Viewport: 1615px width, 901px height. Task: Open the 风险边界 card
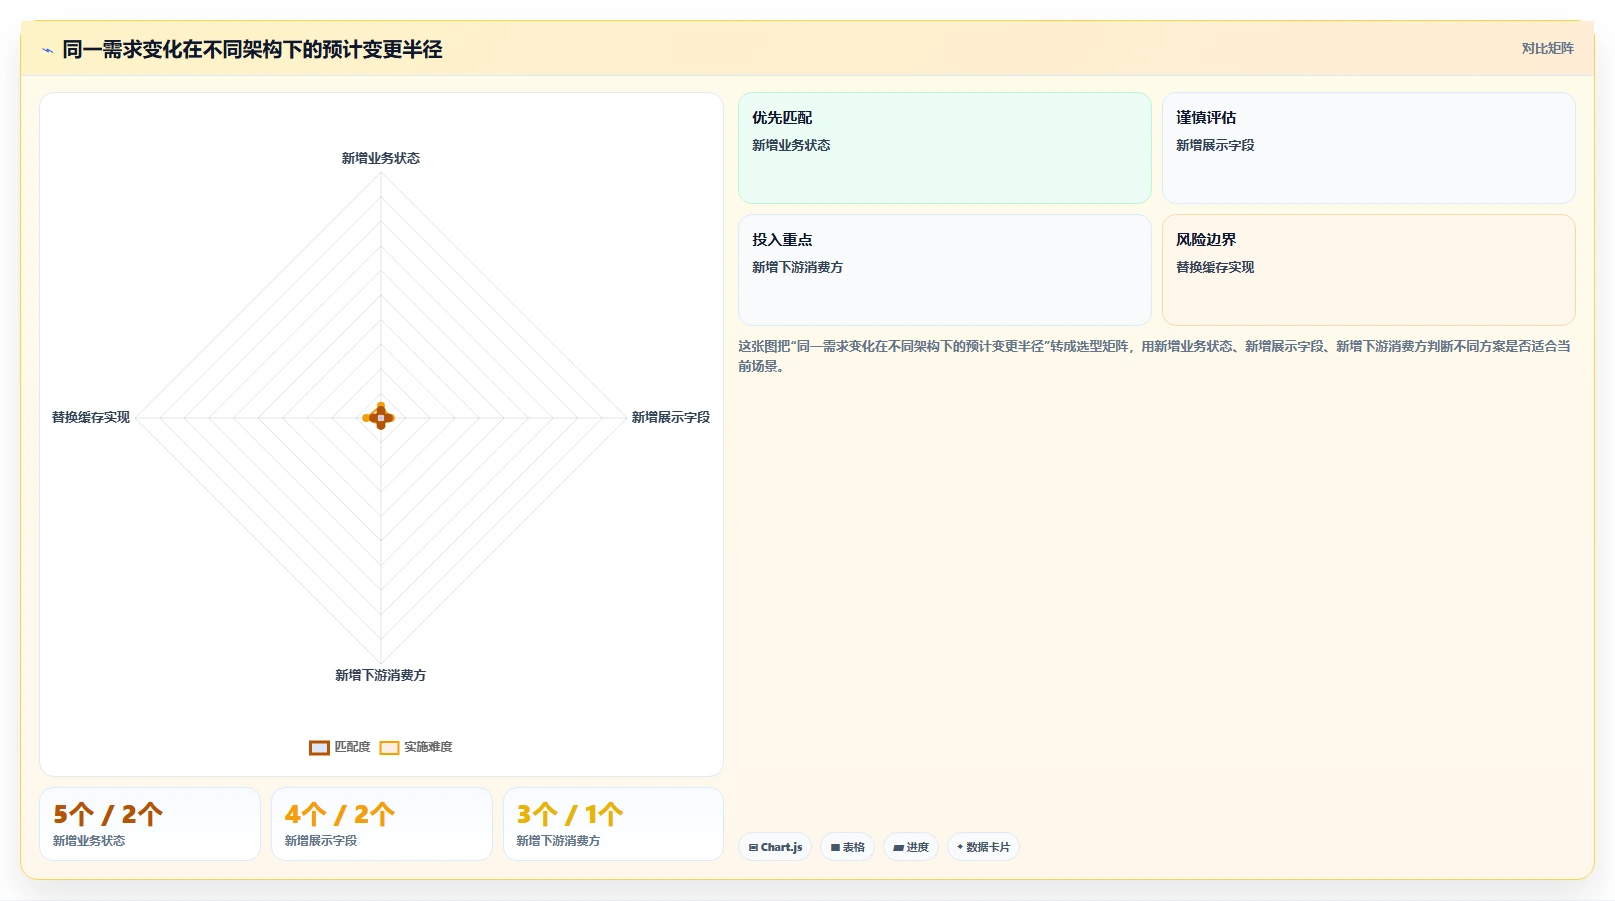pos(1368,270)
